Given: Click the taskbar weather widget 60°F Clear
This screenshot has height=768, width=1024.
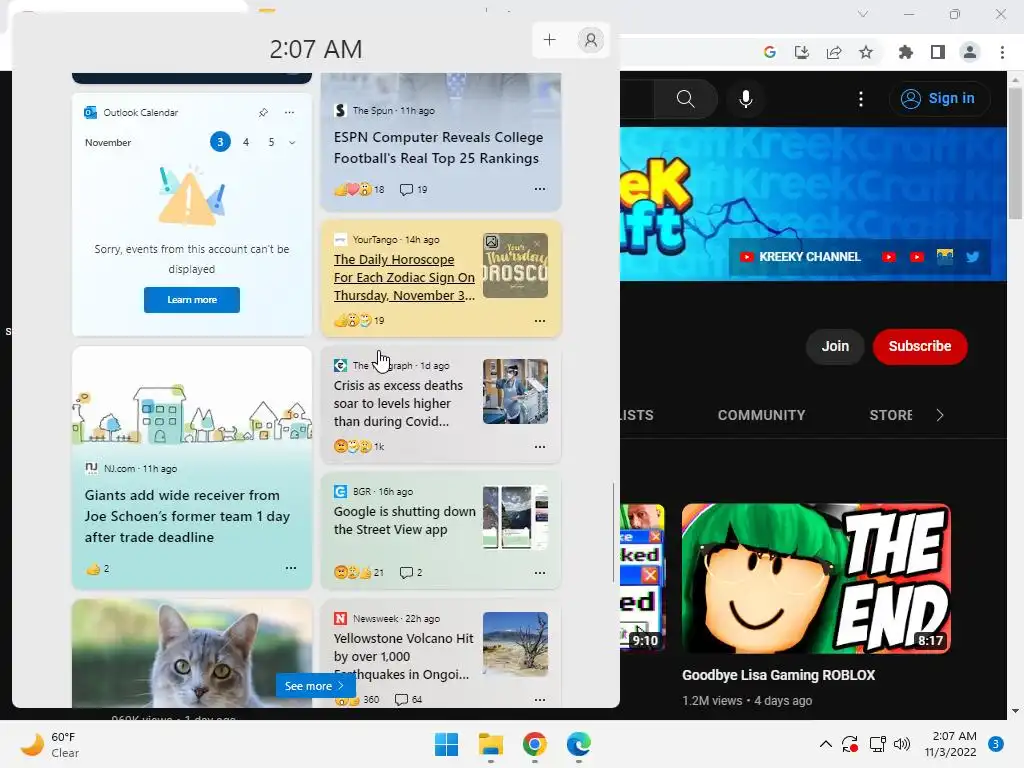Looking at the screenshot, I should tap(50, 744).
